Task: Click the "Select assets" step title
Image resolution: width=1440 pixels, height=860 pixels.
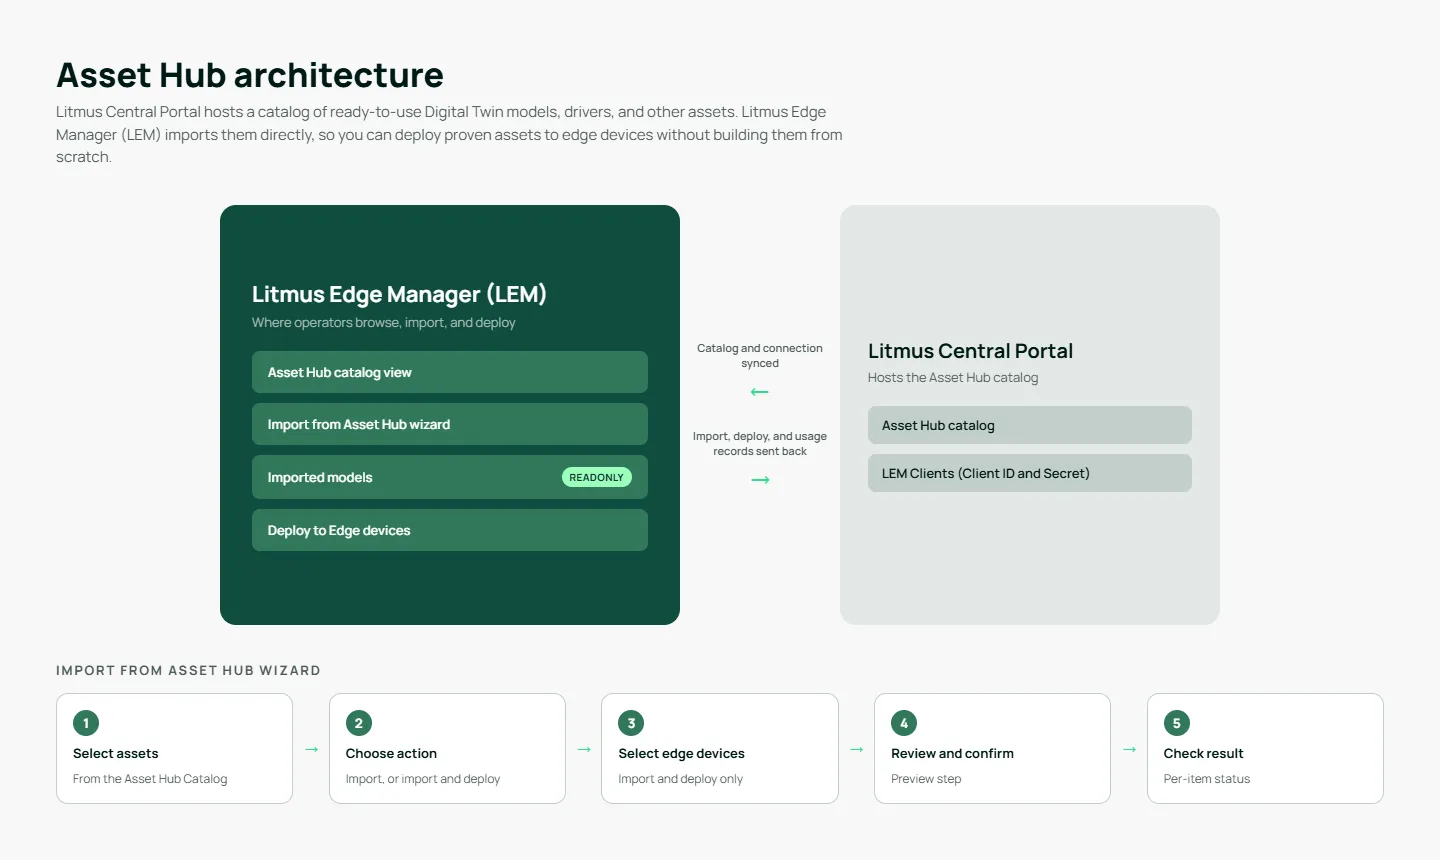Action: (x=116, y=753)
